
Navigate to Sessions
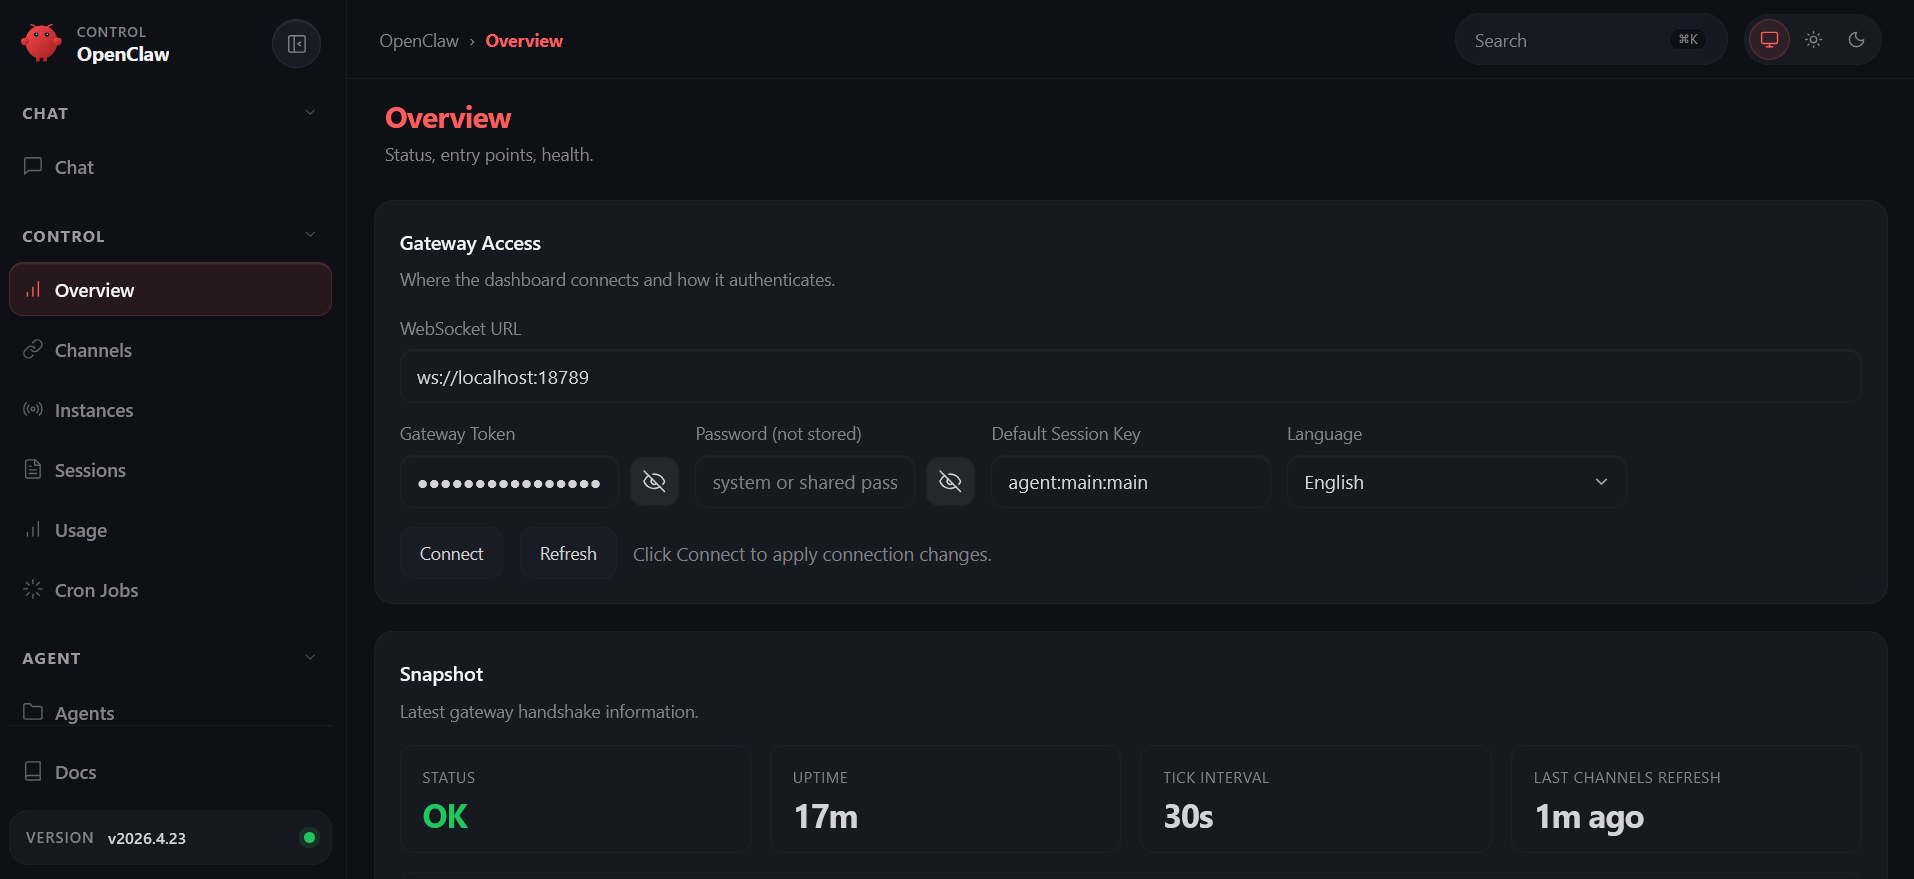coord(170,470)
